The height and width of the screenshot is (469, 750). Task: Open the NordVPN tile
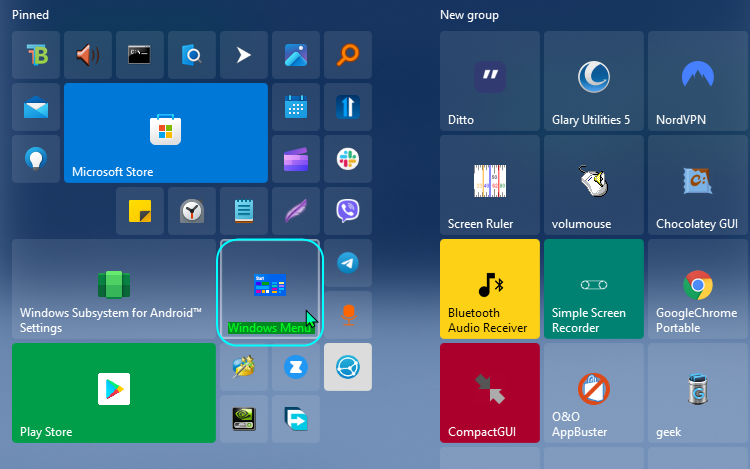pyautogui.click(x=698, y=81)
